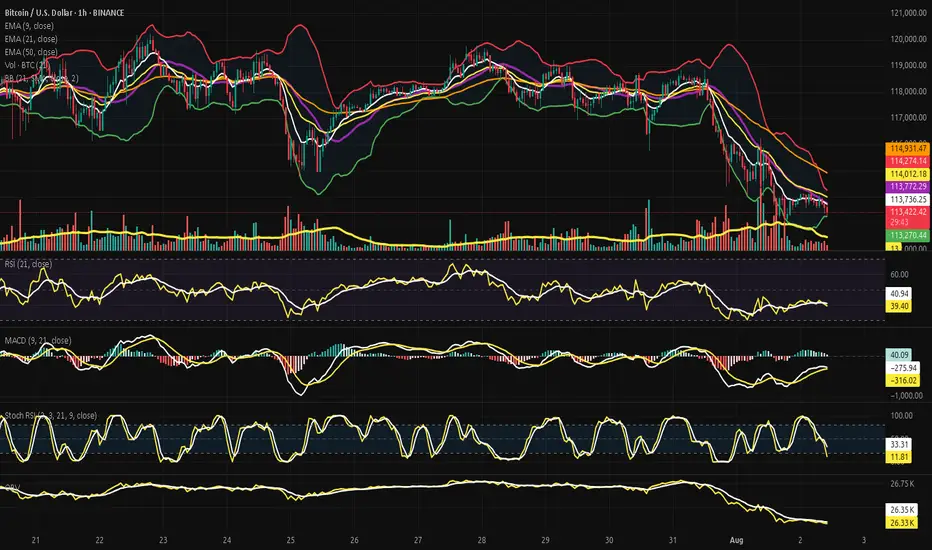Click date 31 on the time axis
This screenshot has width=932, height=550.
coord(672,540)
